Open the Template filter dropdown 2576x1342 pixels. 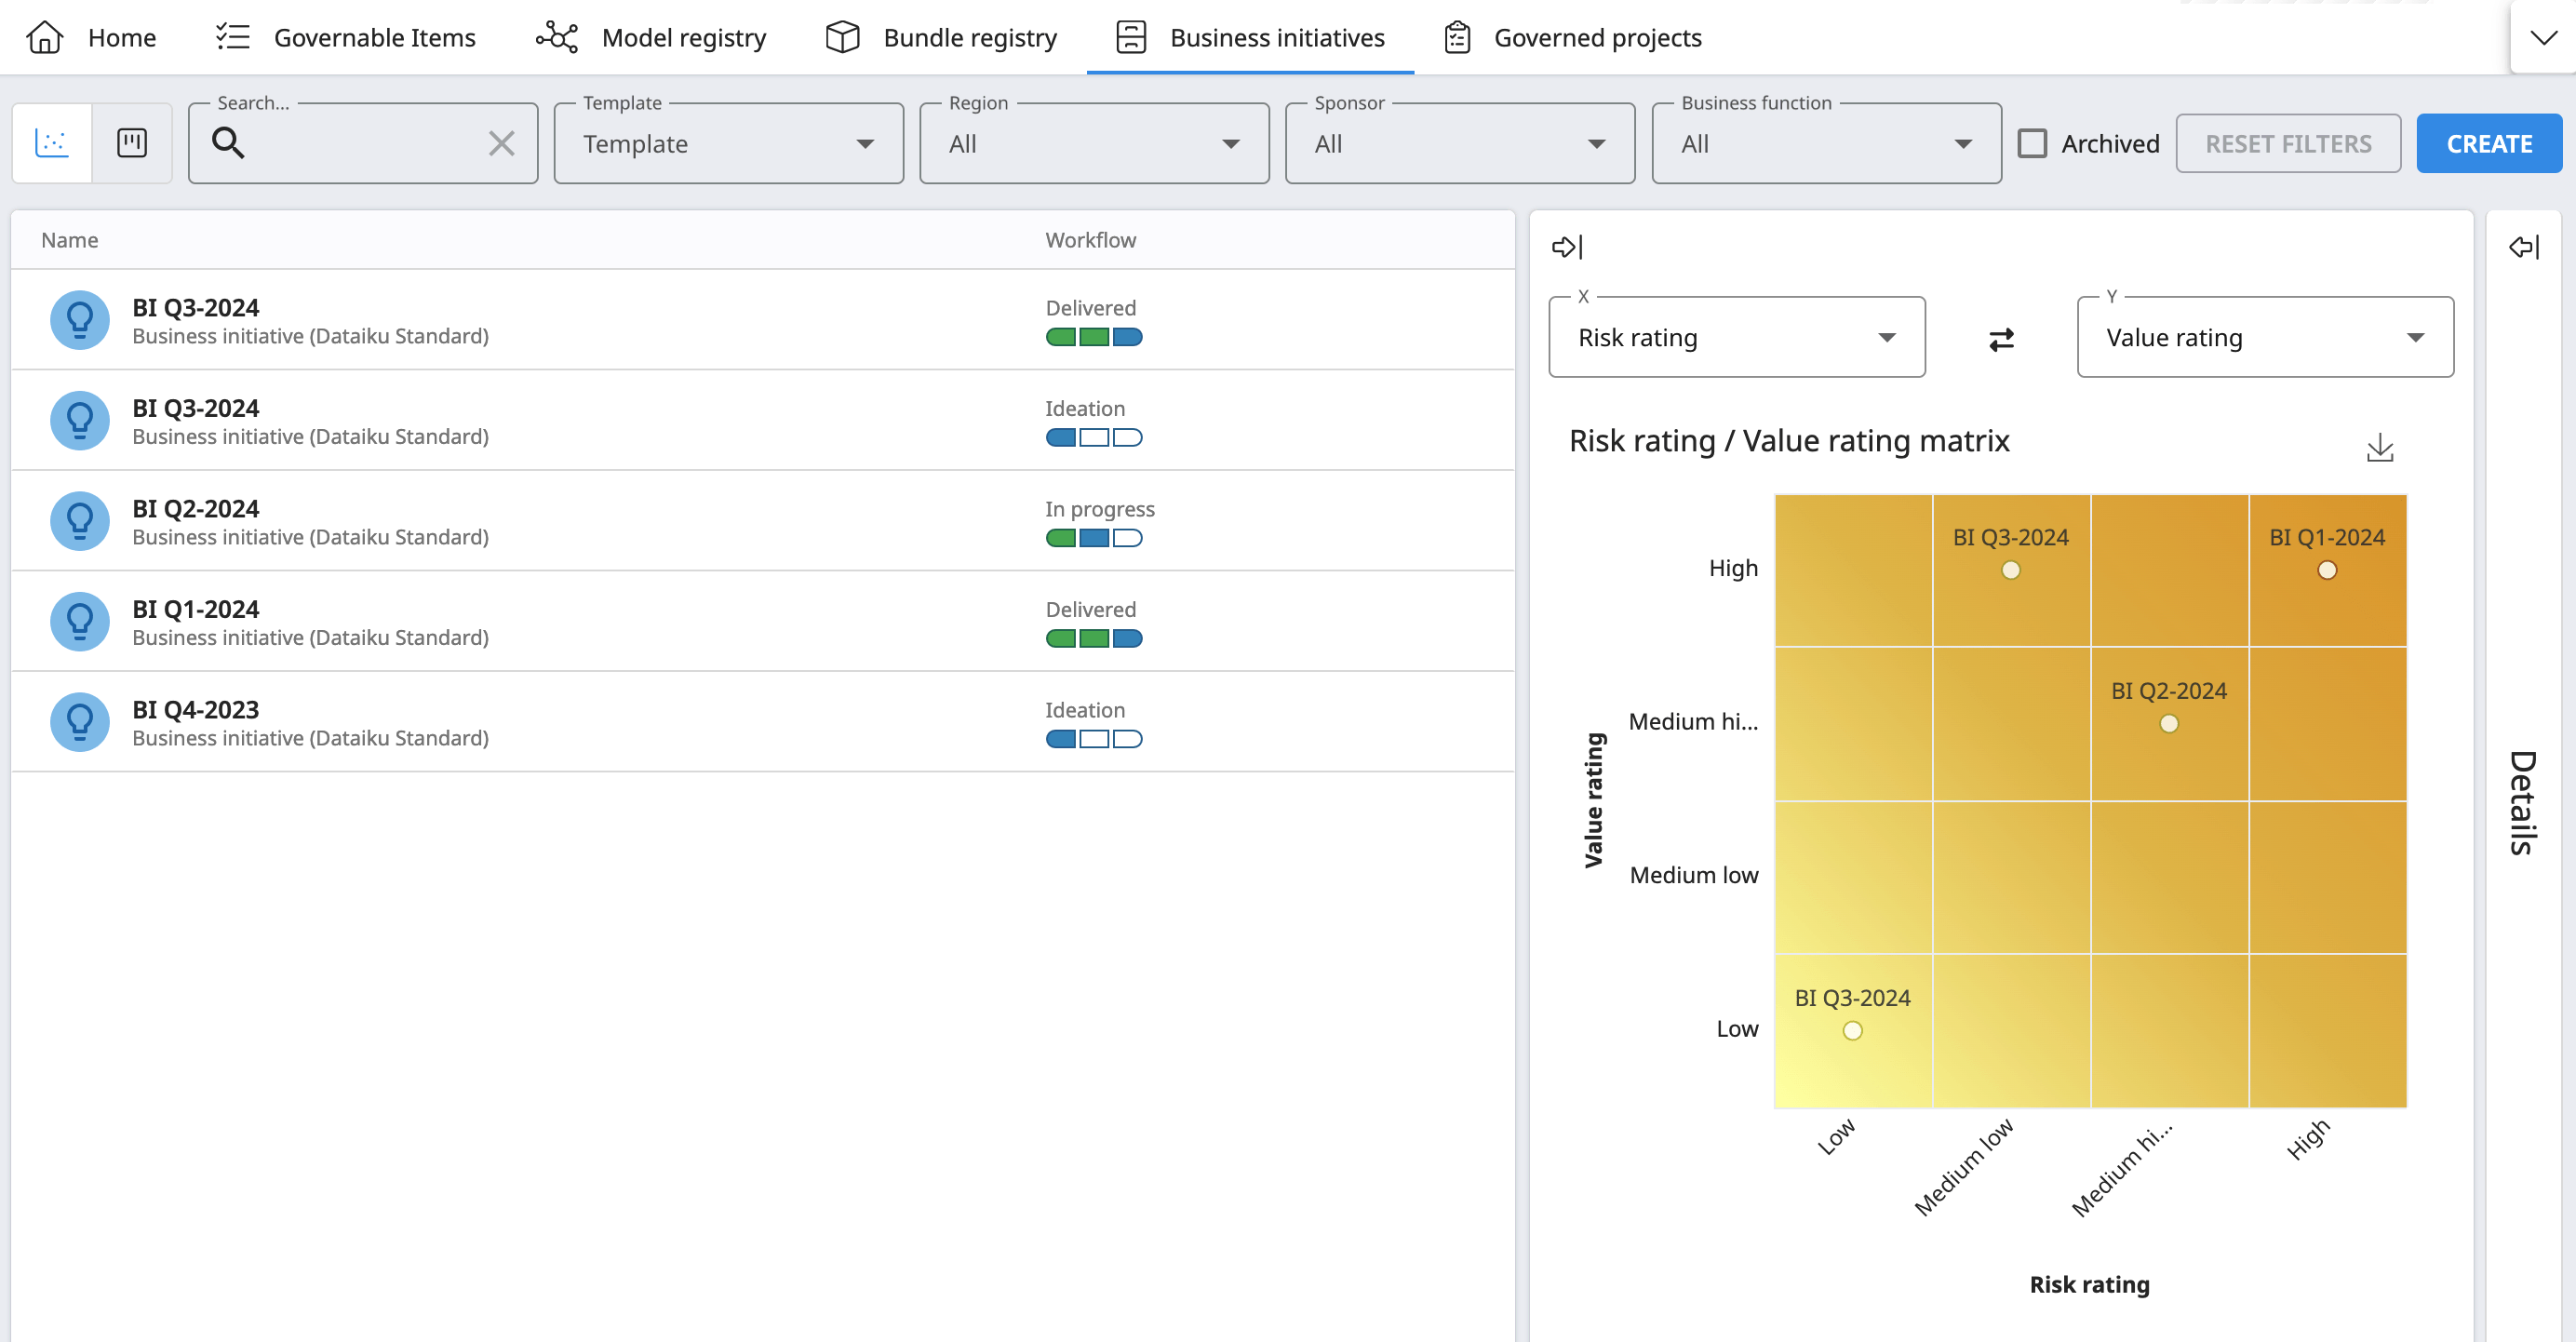729,143
